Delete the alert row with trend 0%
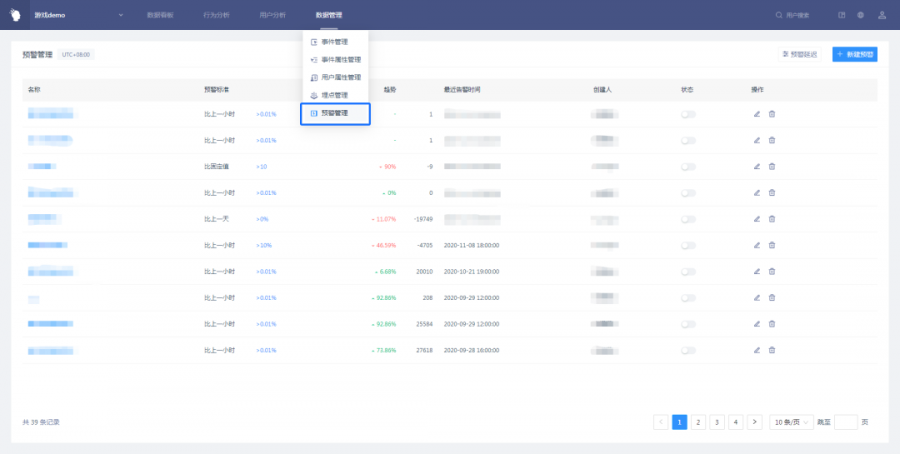Image resolution: width=900 pixels, height=454 pixels. tap(772, 193)
